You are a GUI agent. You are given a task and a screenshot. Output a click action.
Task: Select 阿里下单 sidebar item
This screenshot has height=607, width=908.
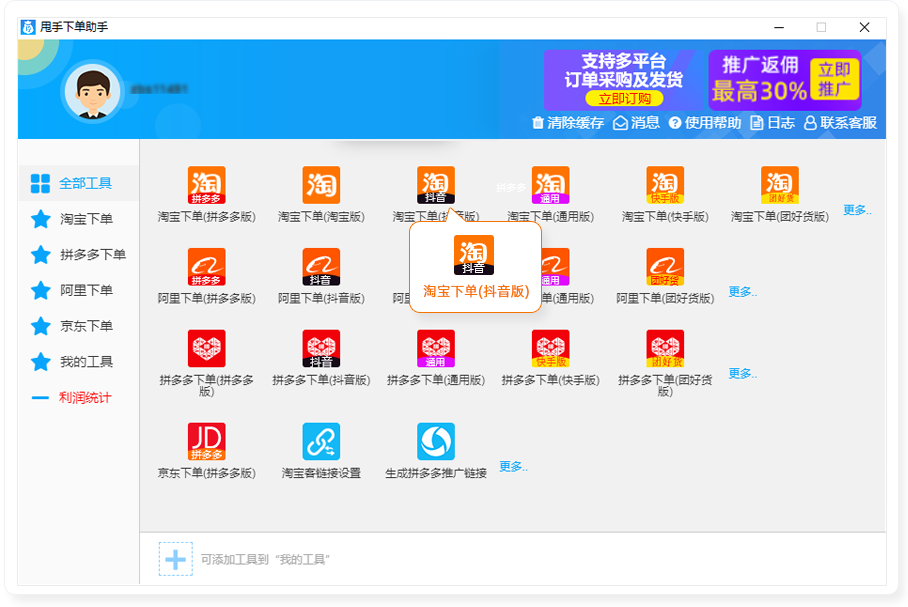click(x=78, y=290)
